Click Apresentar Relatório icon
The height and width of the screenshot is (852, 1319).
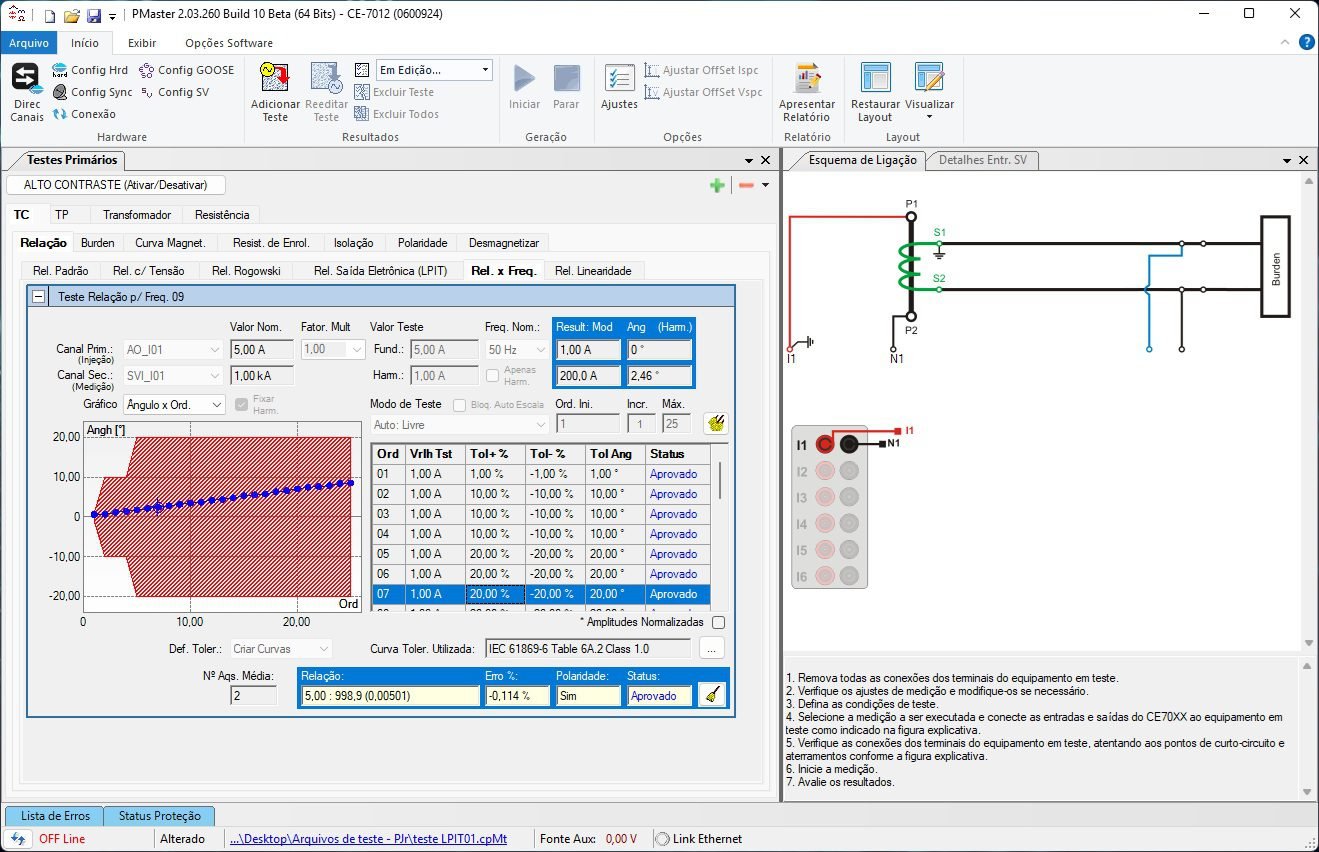807,78
